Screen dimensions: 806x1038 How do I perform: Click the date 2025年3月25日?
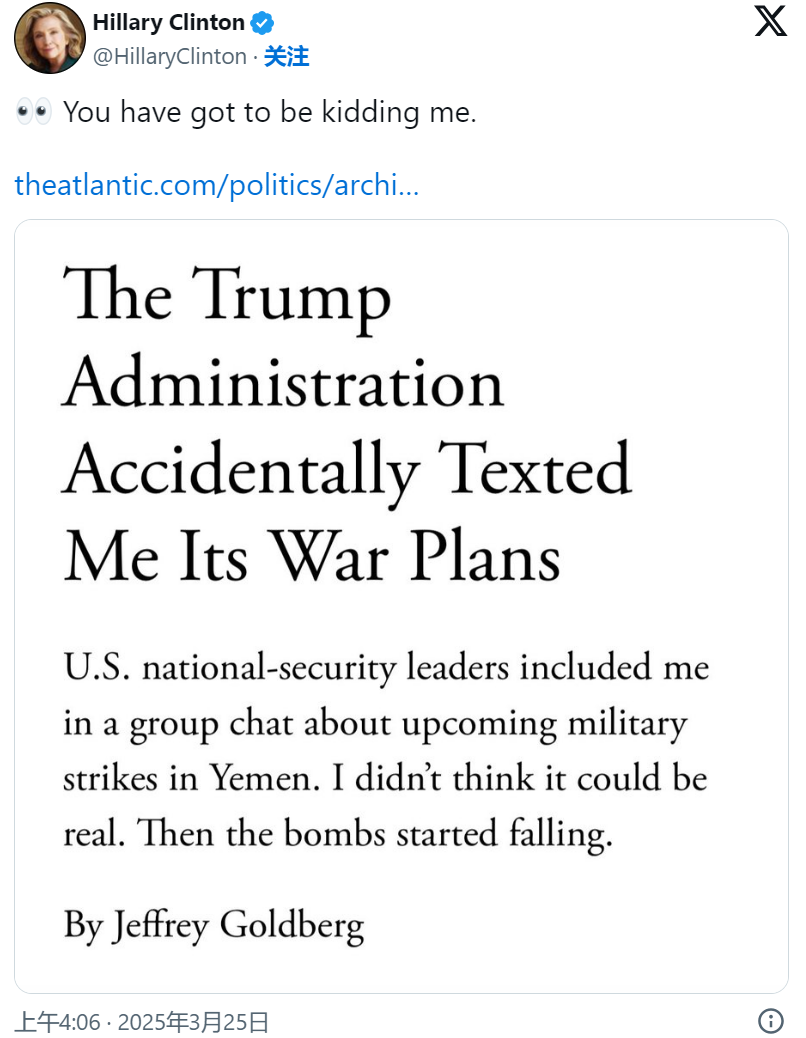(x=193, y=1021)
